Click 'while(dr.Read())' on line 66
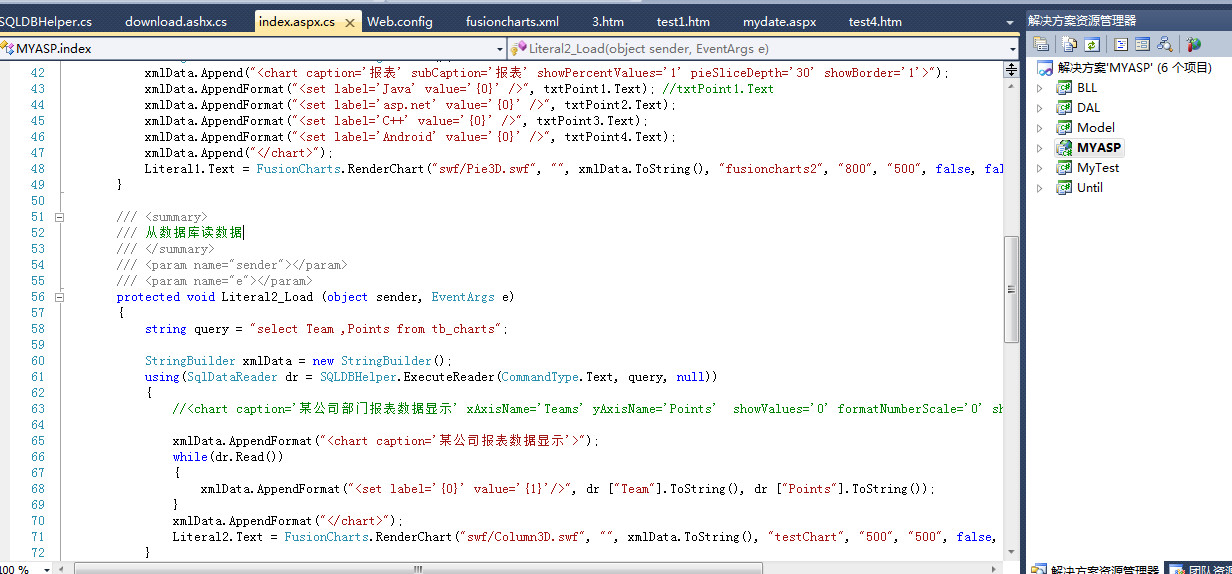The height and width of the screenshot is (574, 1232). click(x=229, y=457)
